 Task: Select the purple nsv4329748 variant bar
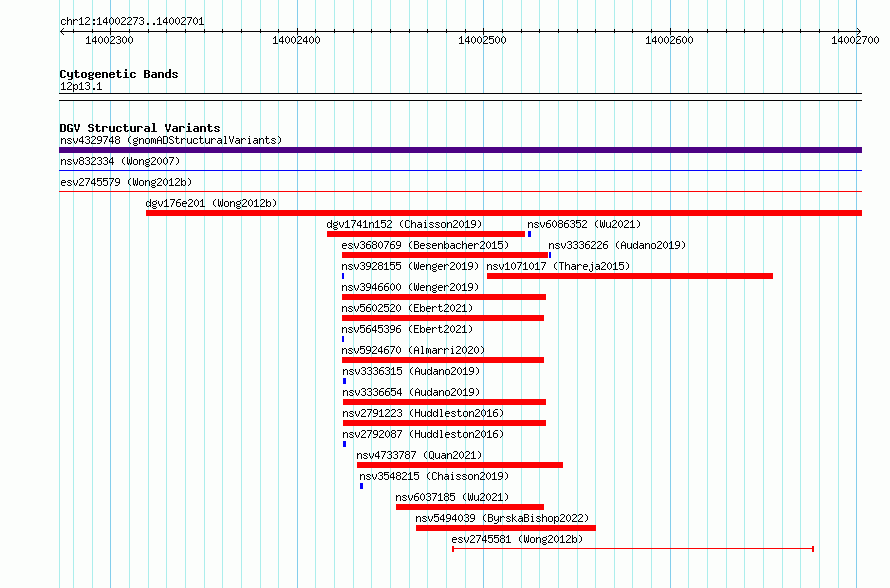[x=460, y=150]
